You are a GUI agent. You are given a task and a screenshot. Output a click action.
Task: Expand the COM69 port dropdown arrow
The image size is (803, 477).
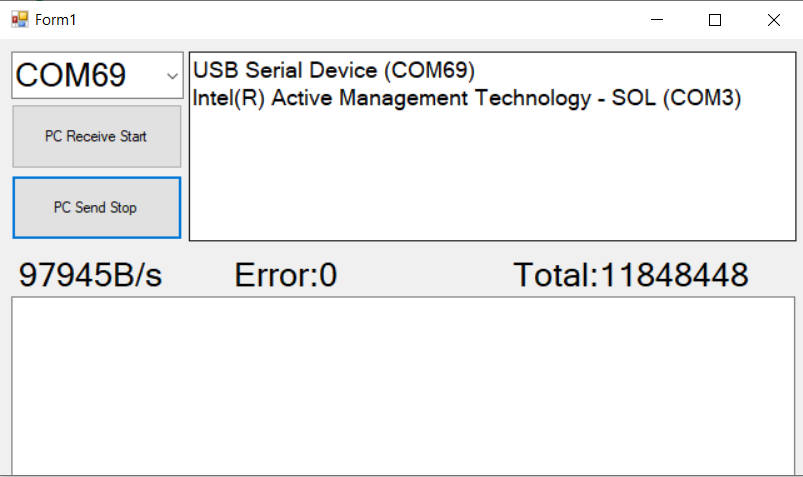tap(172, 76)
